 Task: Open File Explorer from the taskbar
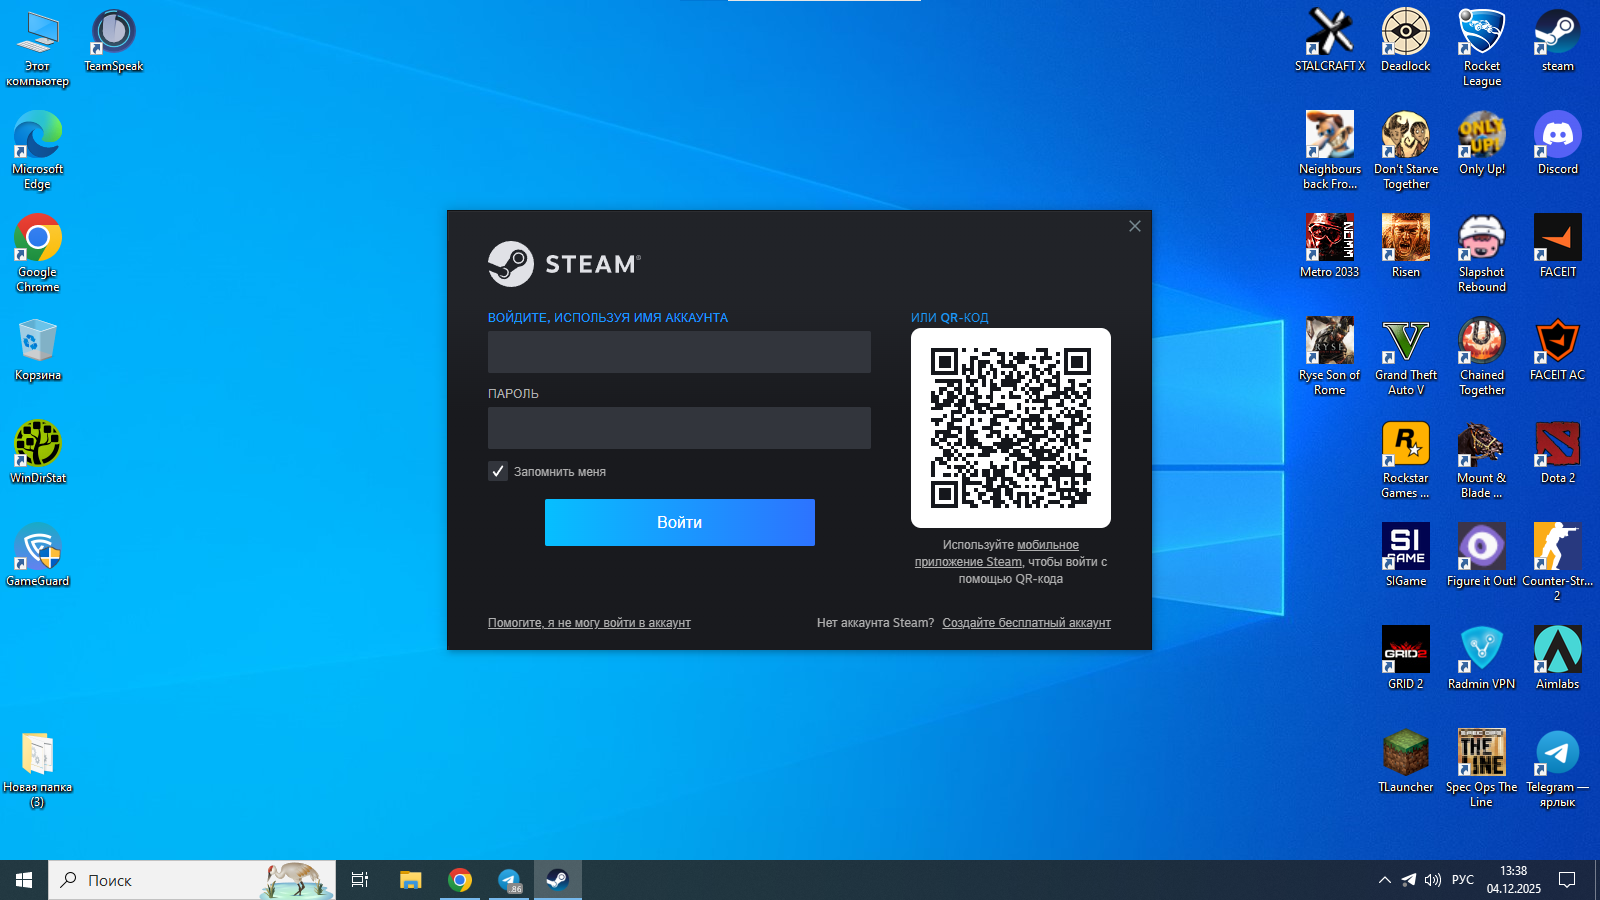point(410,880)
